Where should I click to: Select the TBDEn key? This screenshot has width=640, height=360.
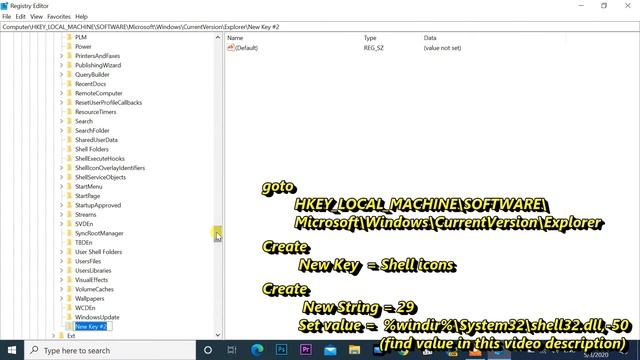tap(83, 242)
